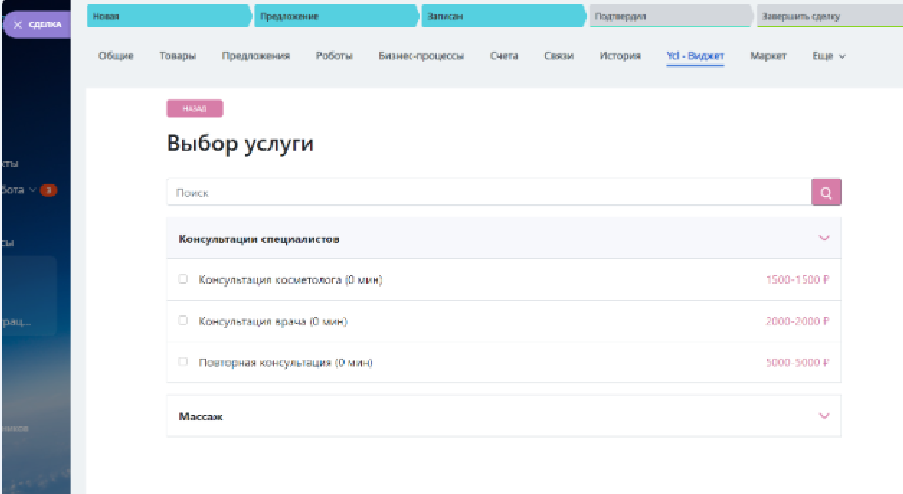Click the Поиск search input field

tap(488, 192)
